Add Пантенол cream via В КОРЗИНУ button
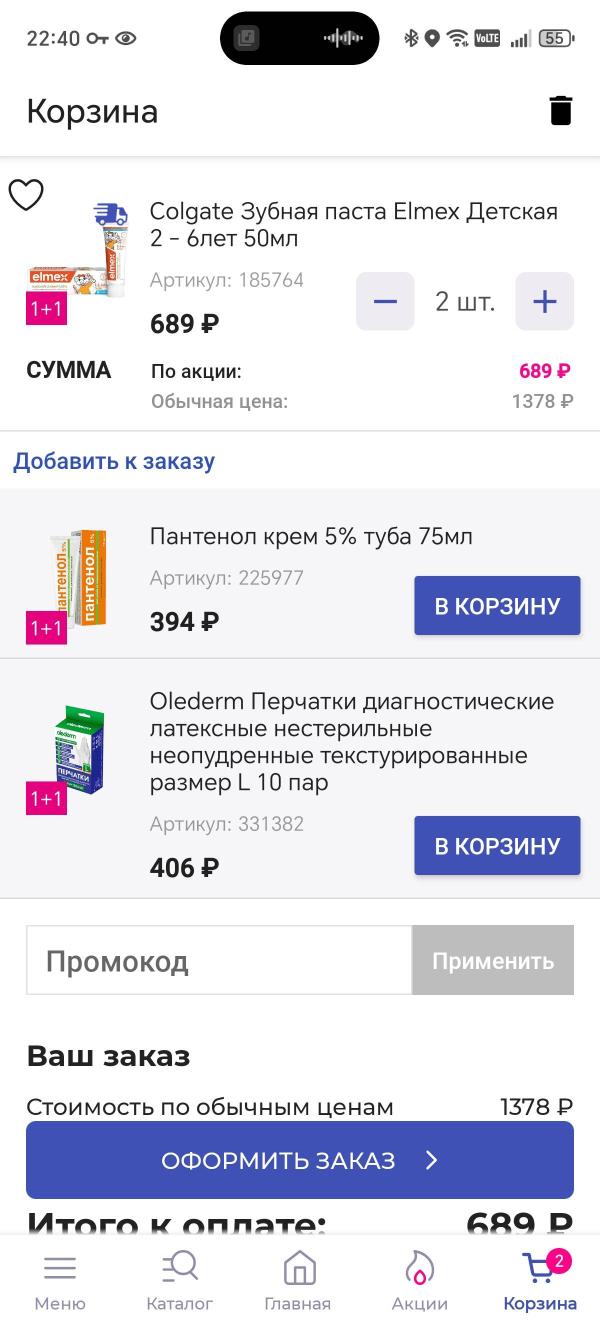Image resolution: width=600 pixels, height=1325 pixels. 496,604
